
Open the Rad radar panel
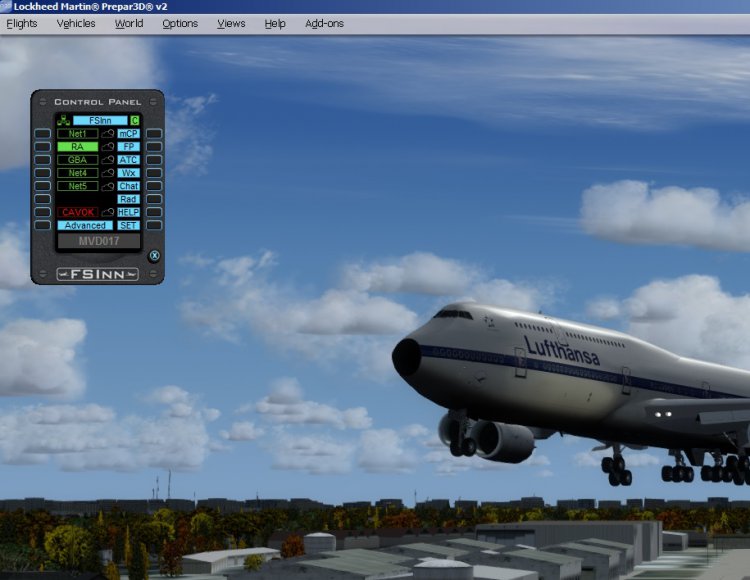click(x=128, y=199)
